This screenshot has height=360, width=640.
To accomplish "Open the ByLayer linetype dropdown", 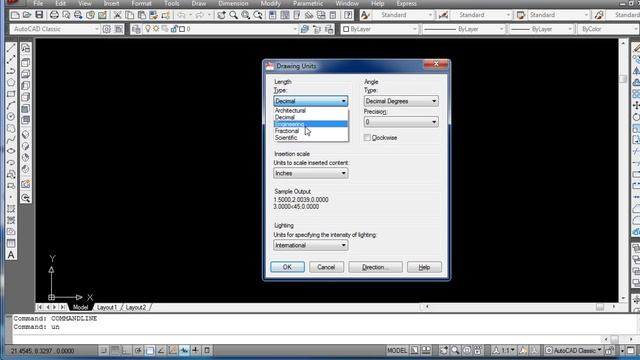I will 464,29.
